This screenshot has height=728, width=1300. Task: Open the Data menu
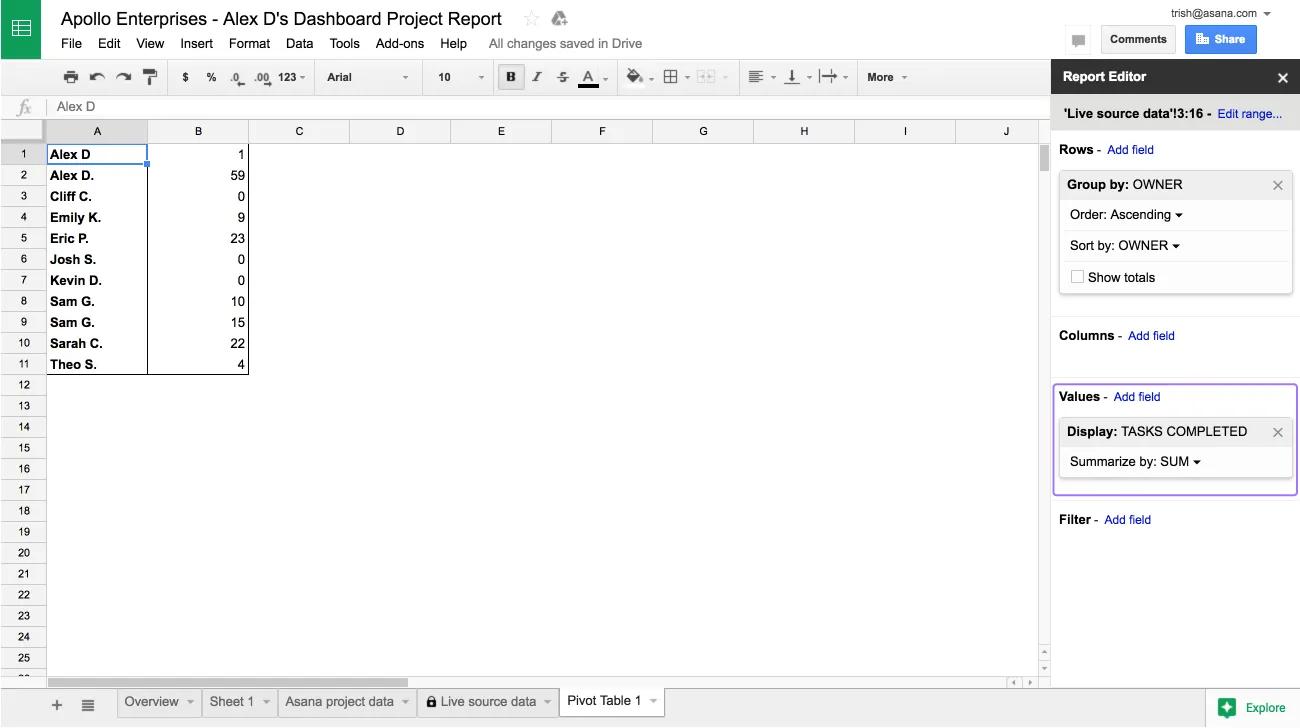[x=299, y=43]
